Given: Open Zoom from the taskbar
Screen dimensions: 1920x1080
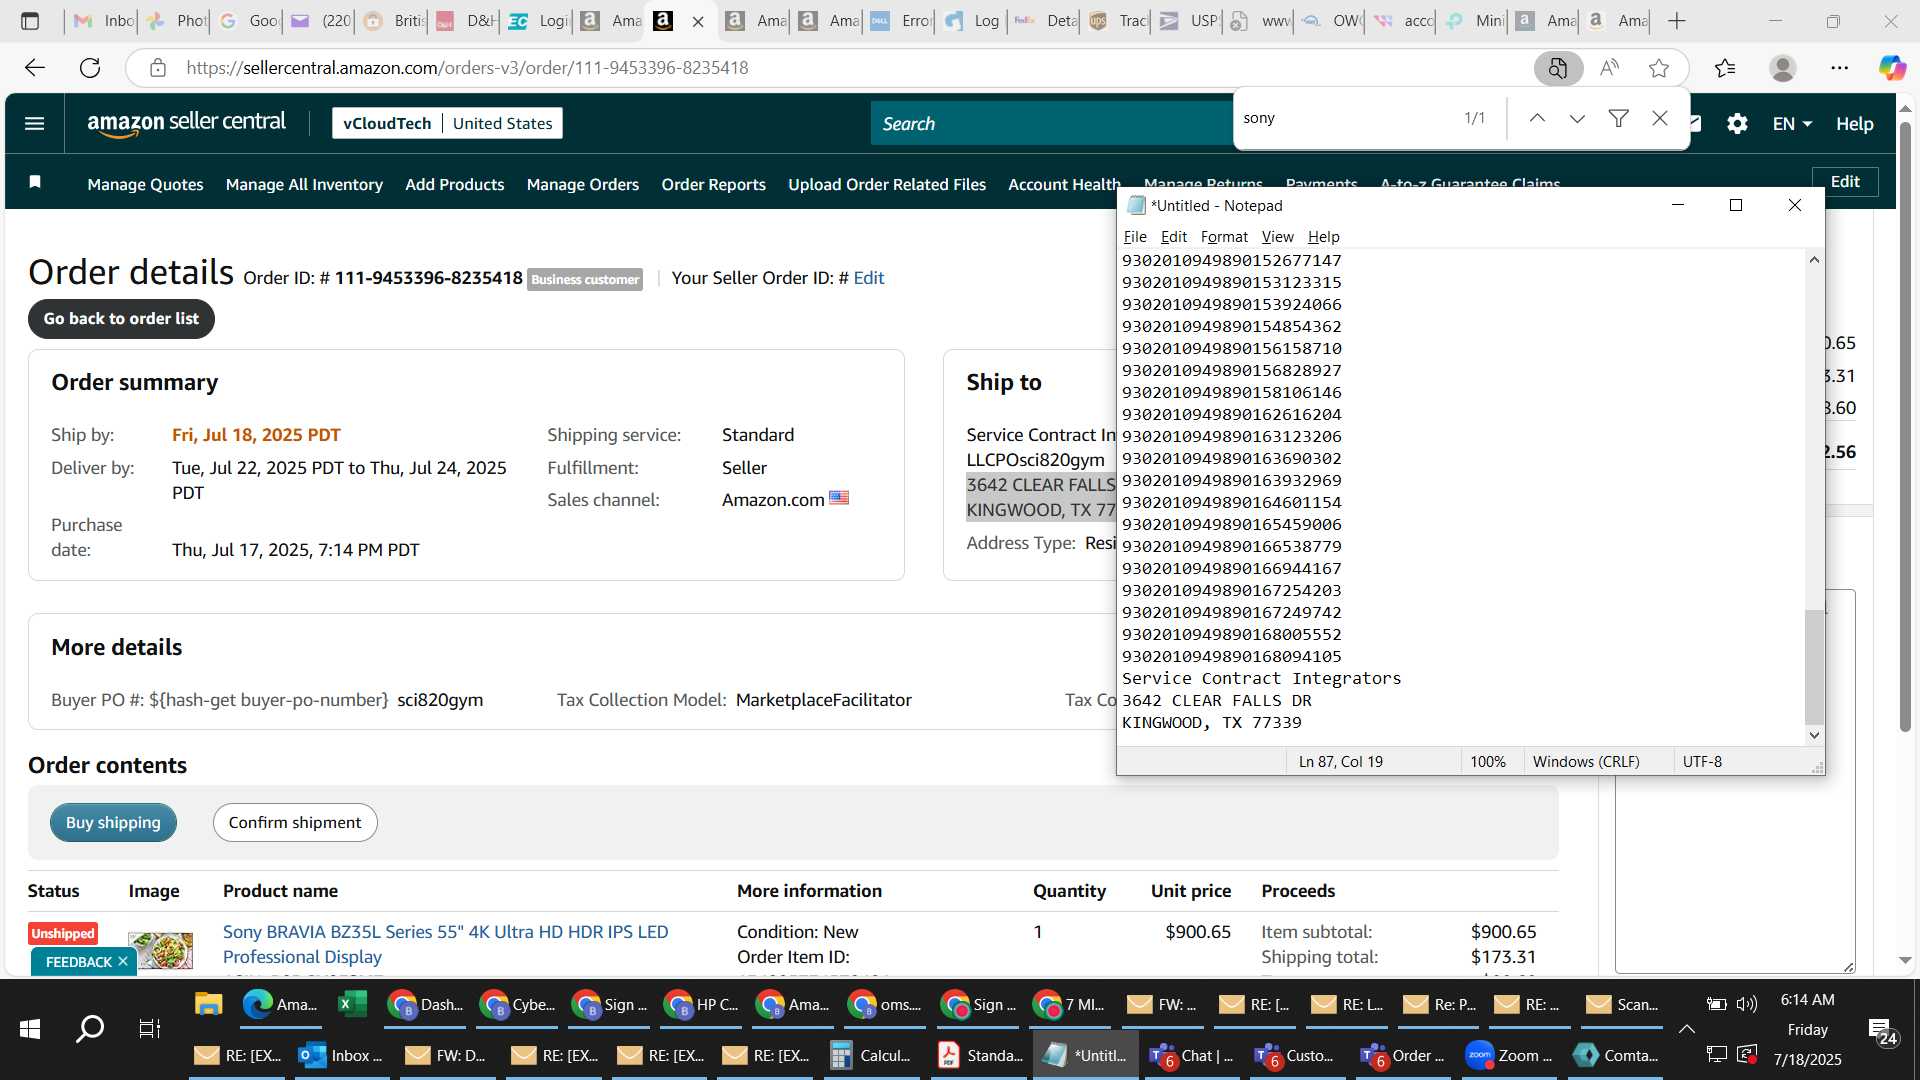Looking at the screenshot, I should 1508,1055.
